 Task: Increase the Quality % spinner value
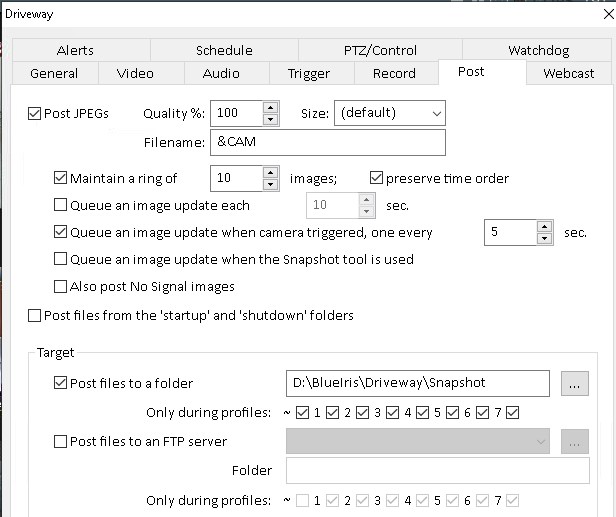click(271, 108)
